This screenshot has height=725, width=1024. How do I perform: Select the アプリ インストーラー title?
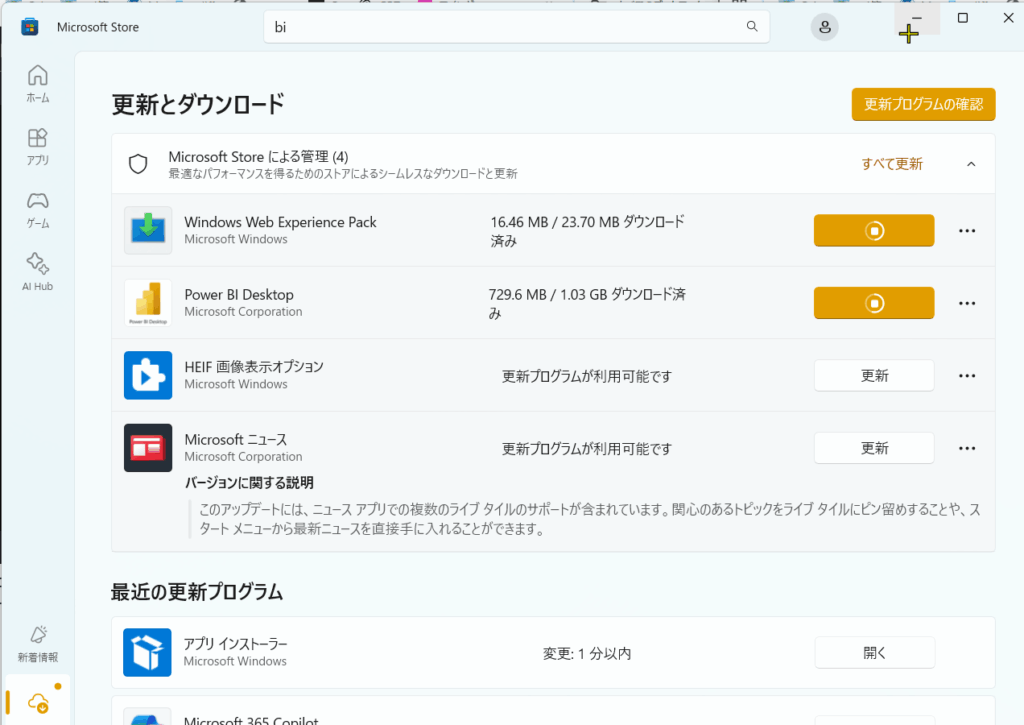(x=235, y=644)
